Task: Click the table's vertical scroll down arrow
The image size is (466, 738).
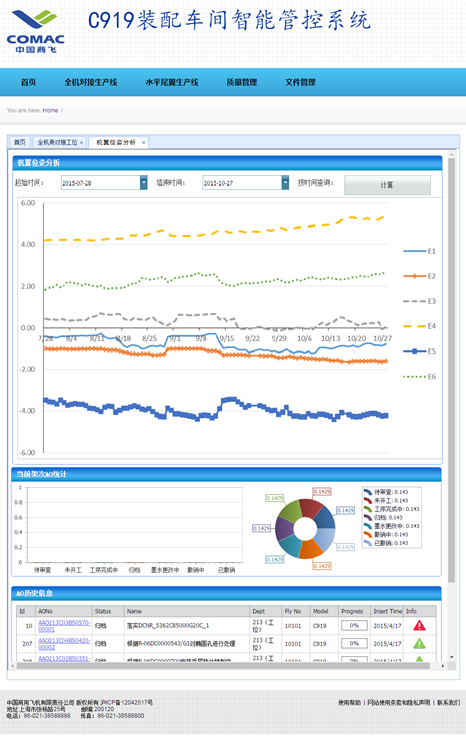Action: click(x=451, y=657)
